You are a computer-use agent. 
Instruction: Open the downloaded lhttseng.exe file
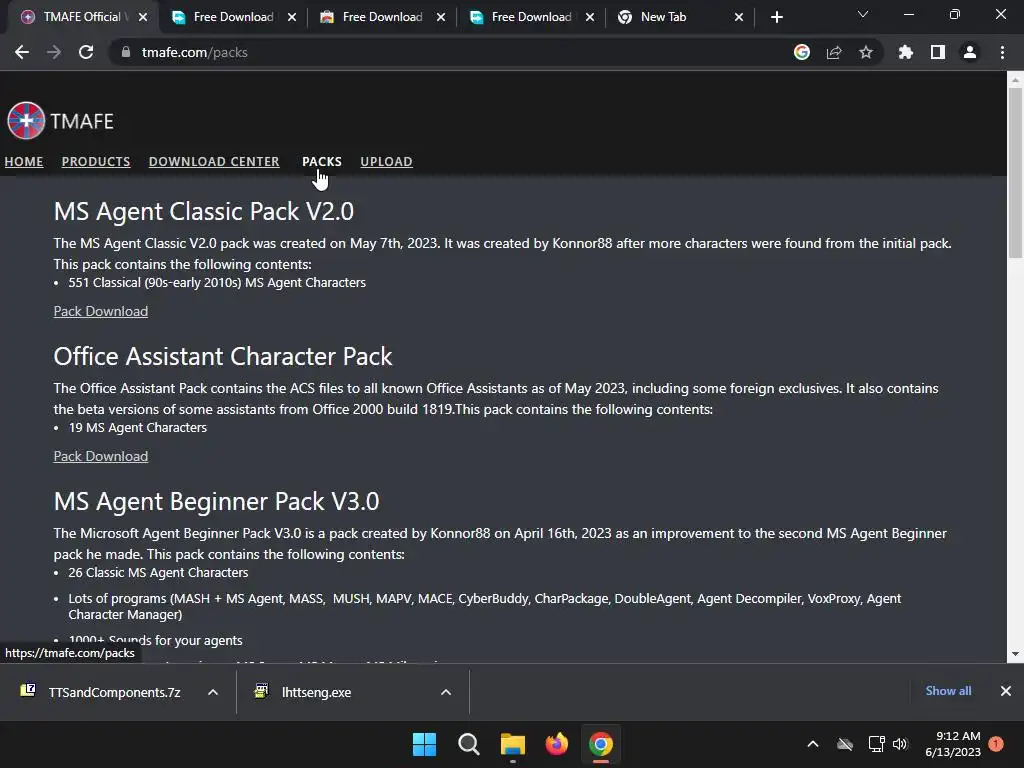pyautogui.click(x=316, y=692)
